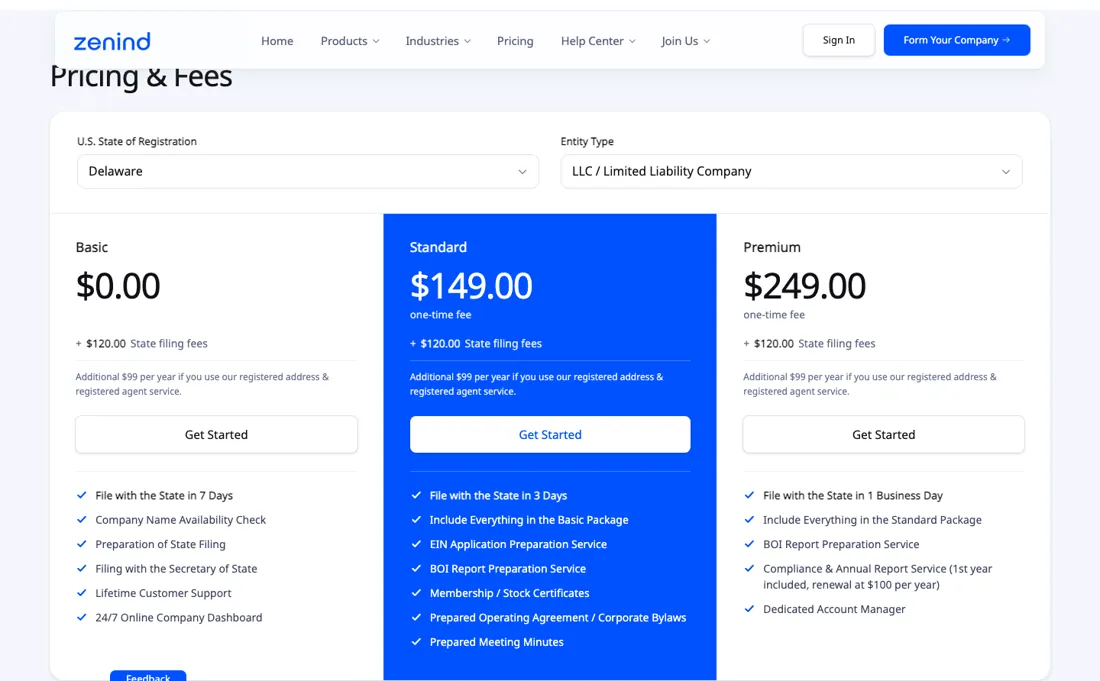Click checkmark beside File with the State in 3 Days
This screenshot has width=1100, height=681.
point(416,495)
